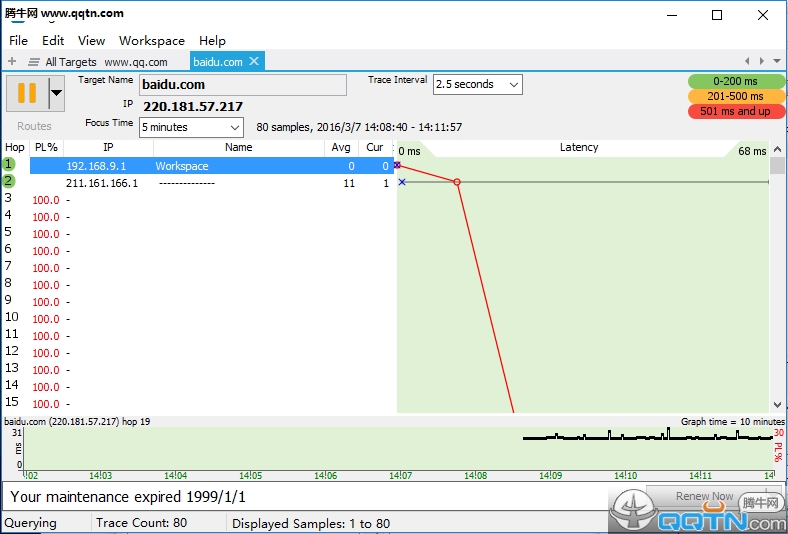The width and height of the screenshot is (788, 534).
Task: Click the Displayed Samples: 1 to 80 status
Action: tap(311, 523)
